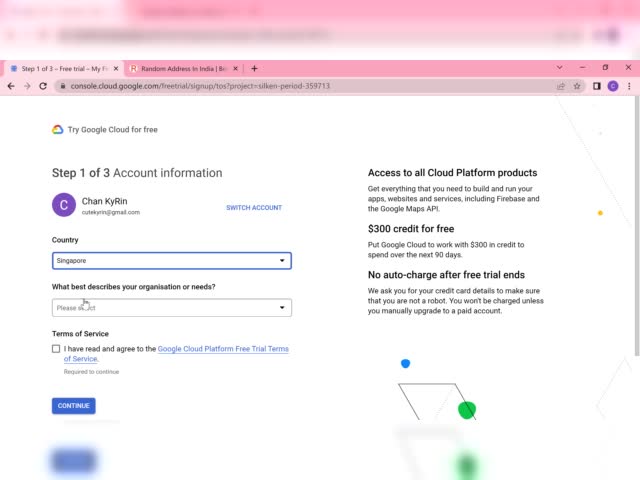This screenshot has height=480, width=640.
Task: Reload the page with the refresh icon
Action: point(43,86)
